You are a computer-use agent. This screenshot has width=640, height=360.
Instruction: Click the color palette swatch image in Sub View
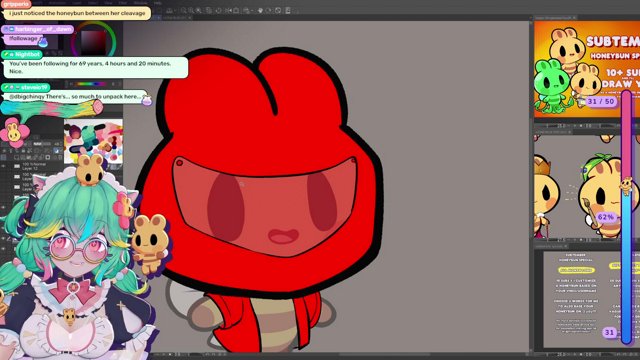[93, 140]
